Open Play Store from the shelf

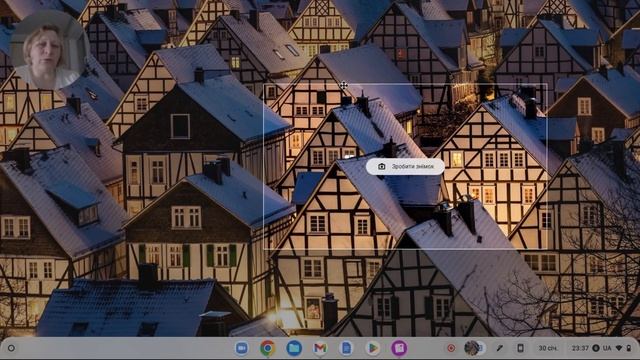pyautogui.click(x=373, y=348)
